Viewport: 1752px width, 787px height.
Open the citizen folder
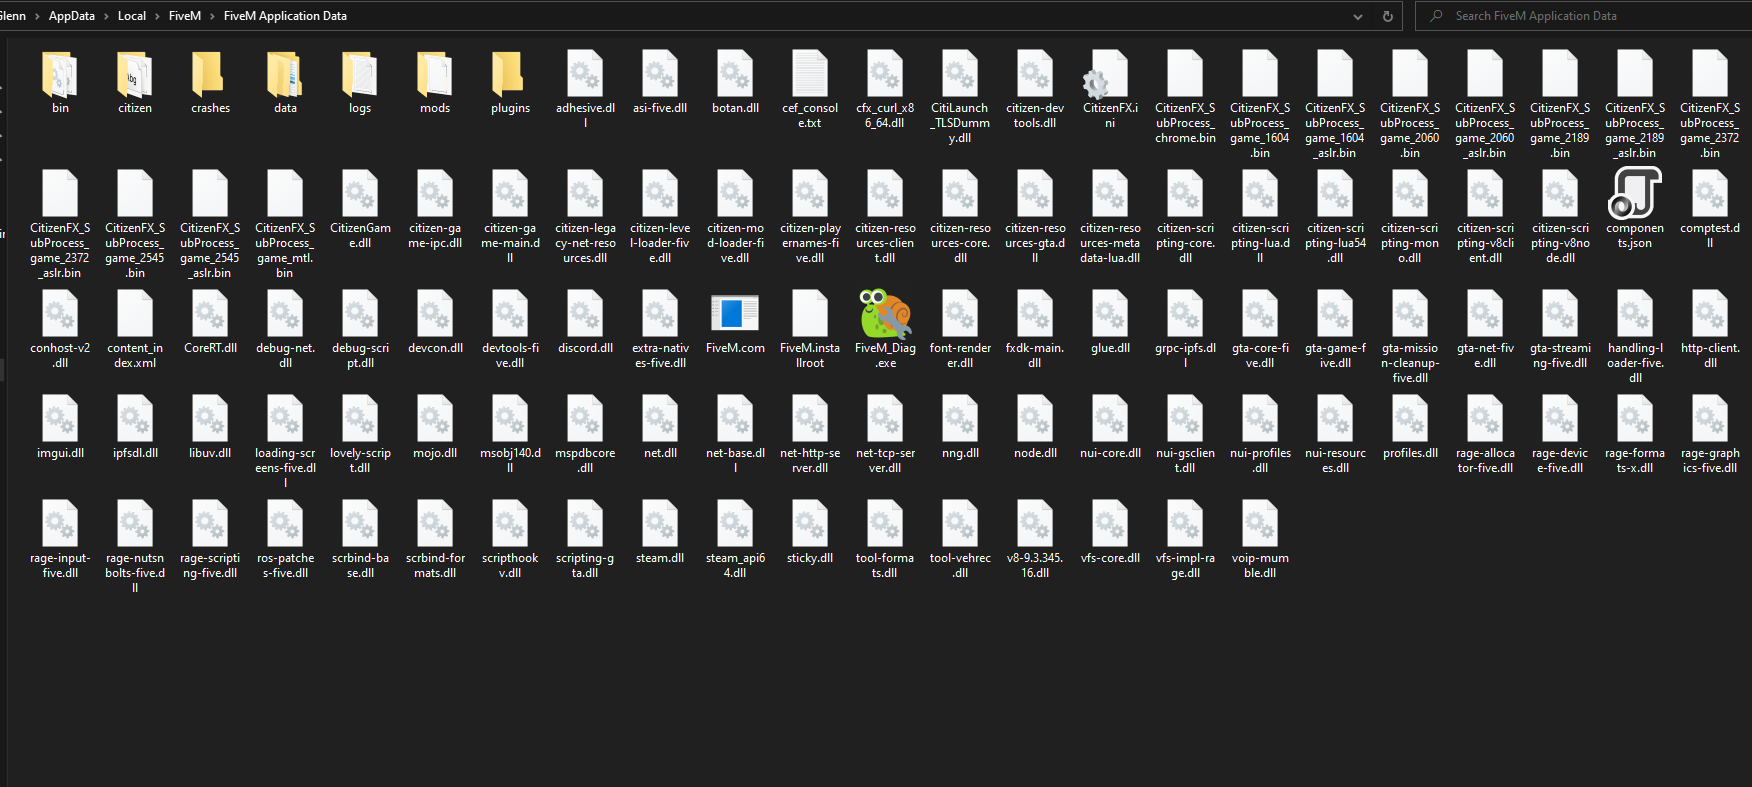coord(135,77)
